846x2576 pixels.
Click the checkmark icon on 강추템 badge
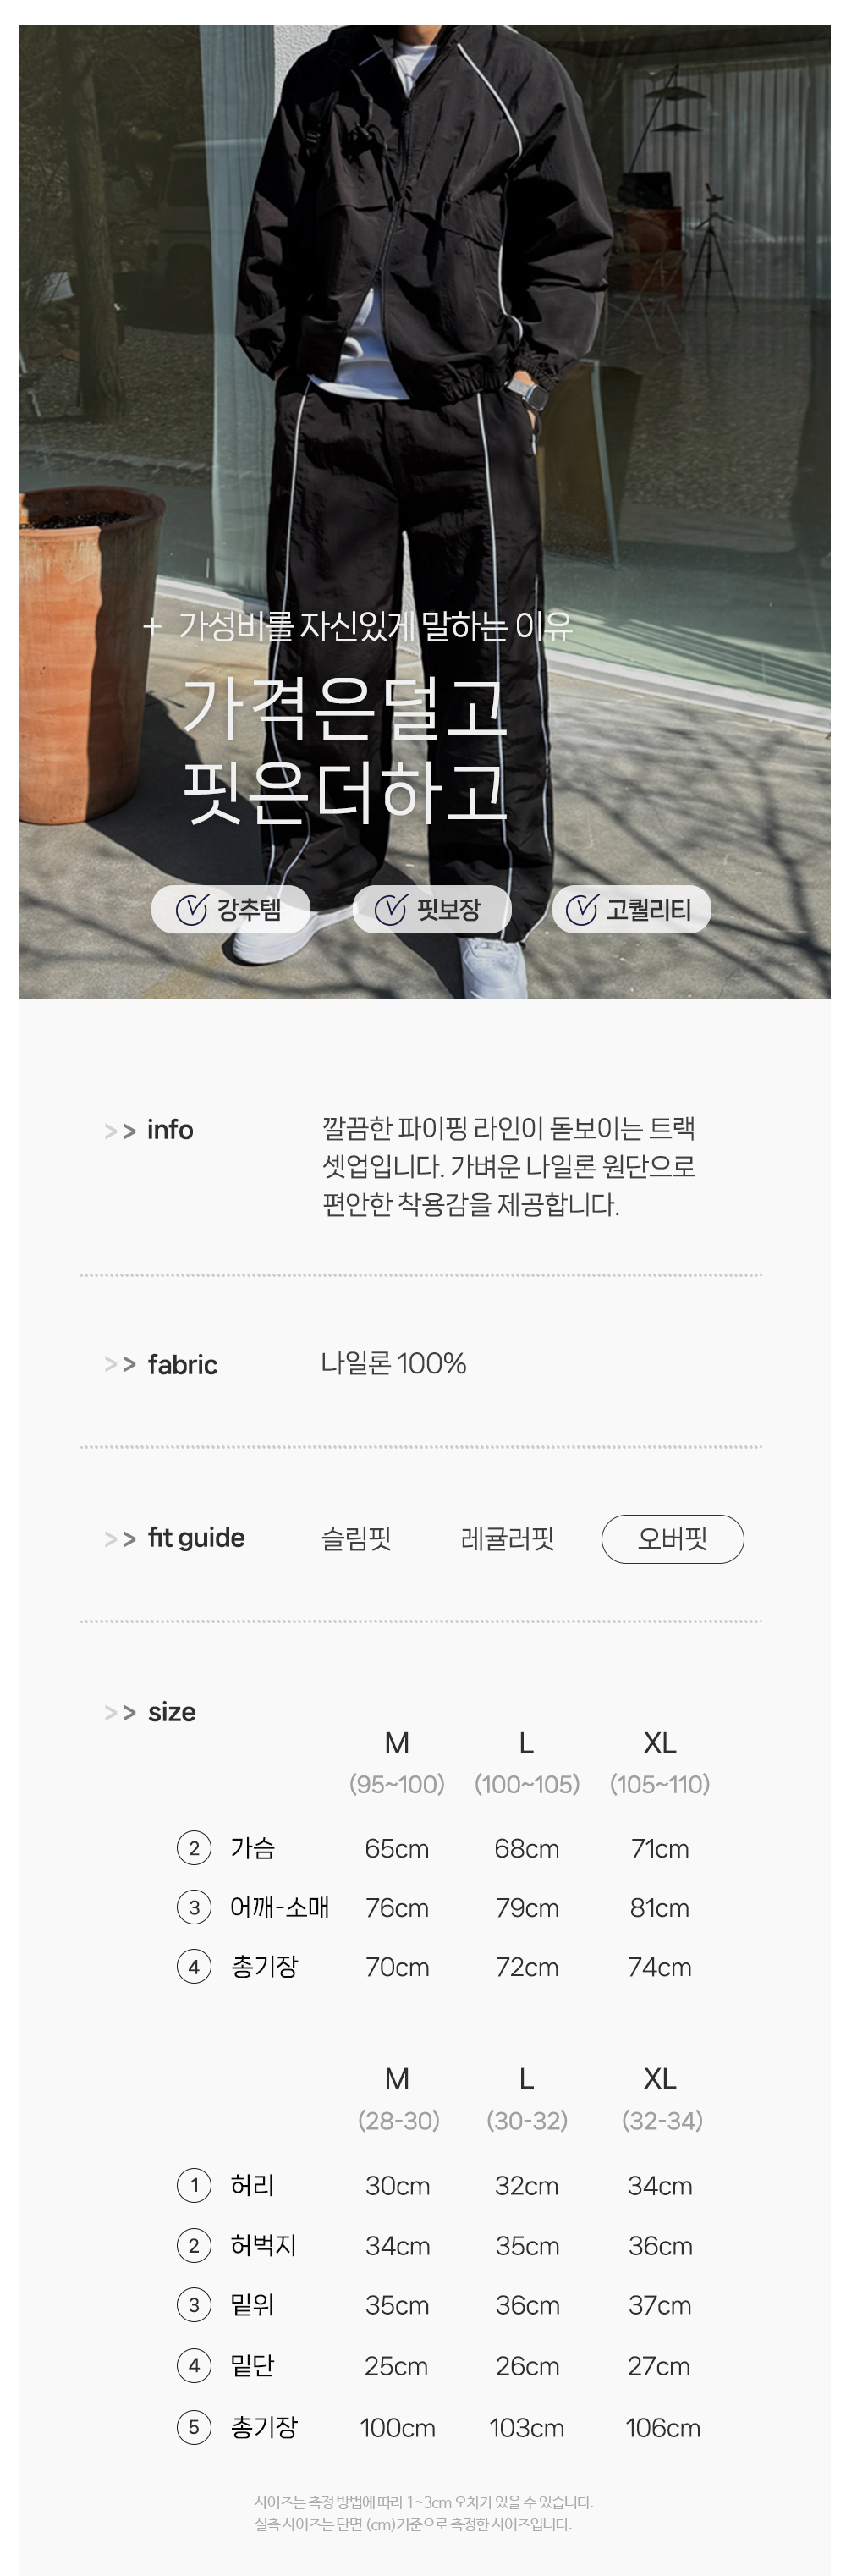[192, 910]
